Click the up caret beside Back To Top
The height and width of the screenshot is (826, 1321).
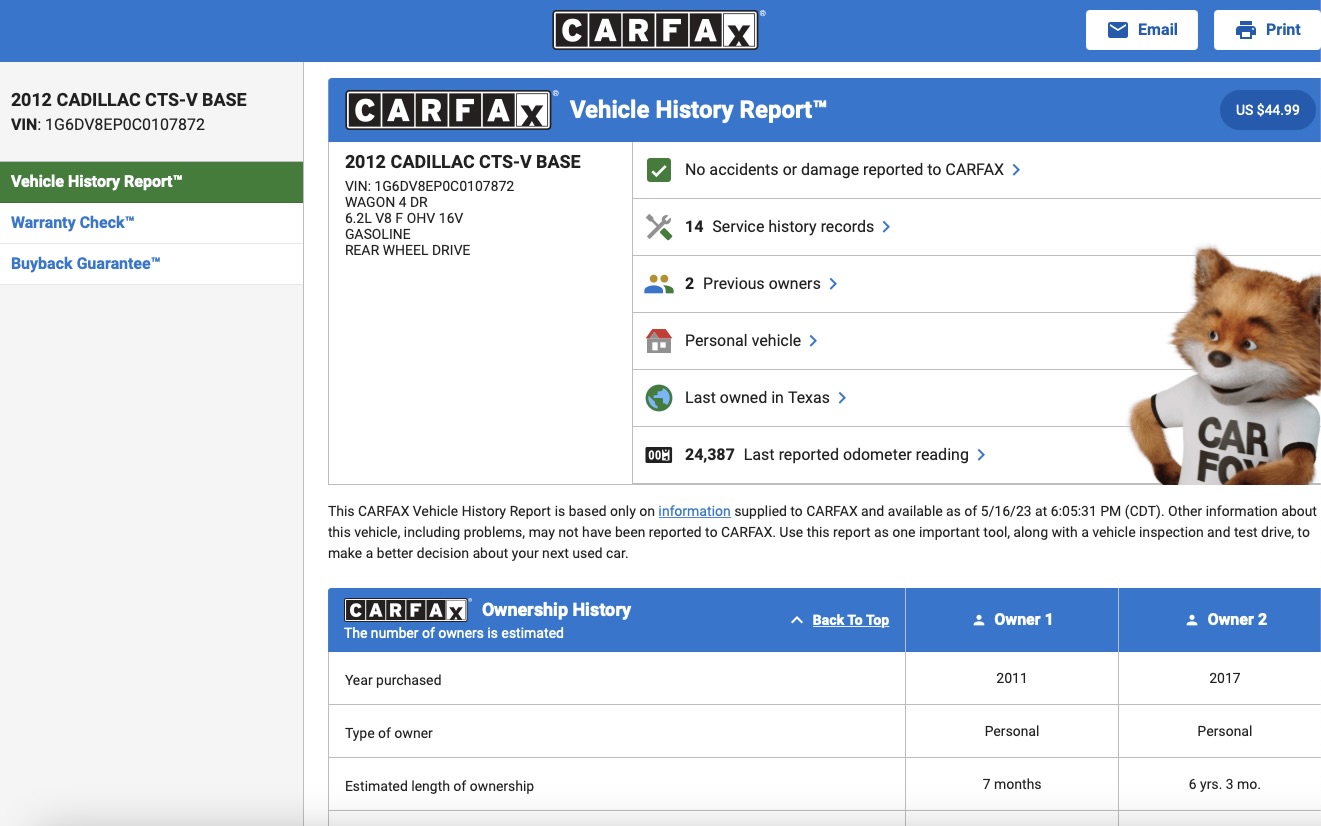point(797,620)
